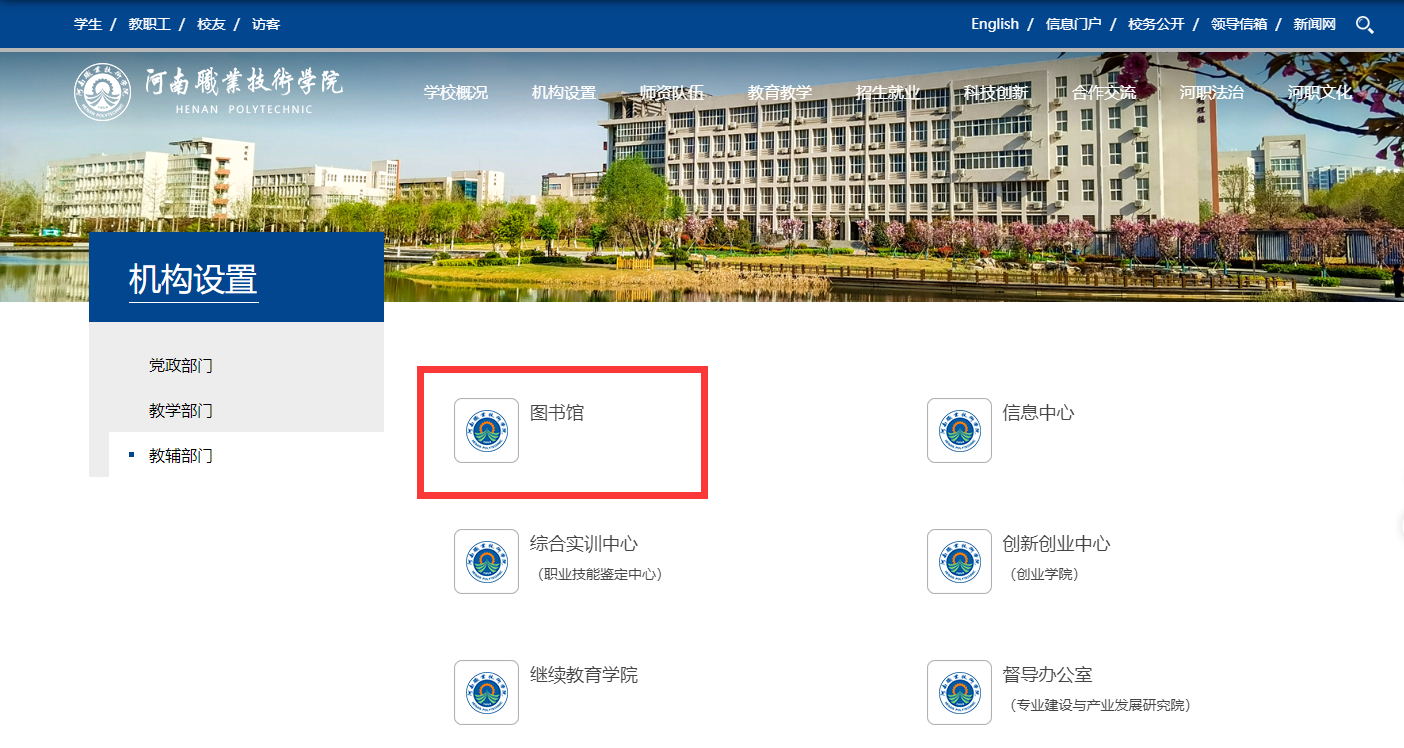The width and height of the screenshot is (1404, 748).
Task: Click the Henan Polytechnic logo
Action: click(x=208, y=92)
